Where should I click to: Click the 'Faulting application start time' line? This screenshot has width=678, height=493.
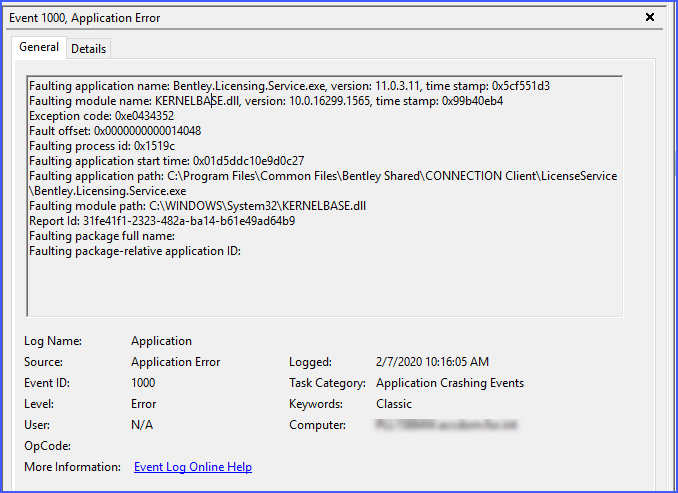click(x=166, y=161)
